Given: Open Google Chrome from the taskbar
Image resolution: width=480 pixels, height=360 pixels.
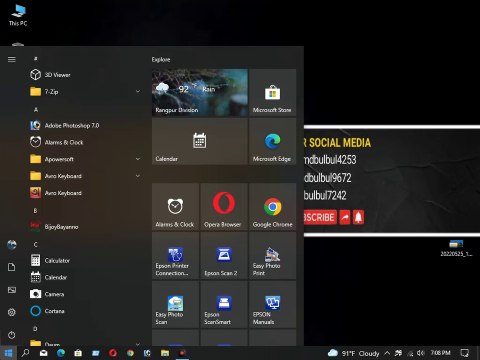Looking at the screenshot, I should click(130, 353).
